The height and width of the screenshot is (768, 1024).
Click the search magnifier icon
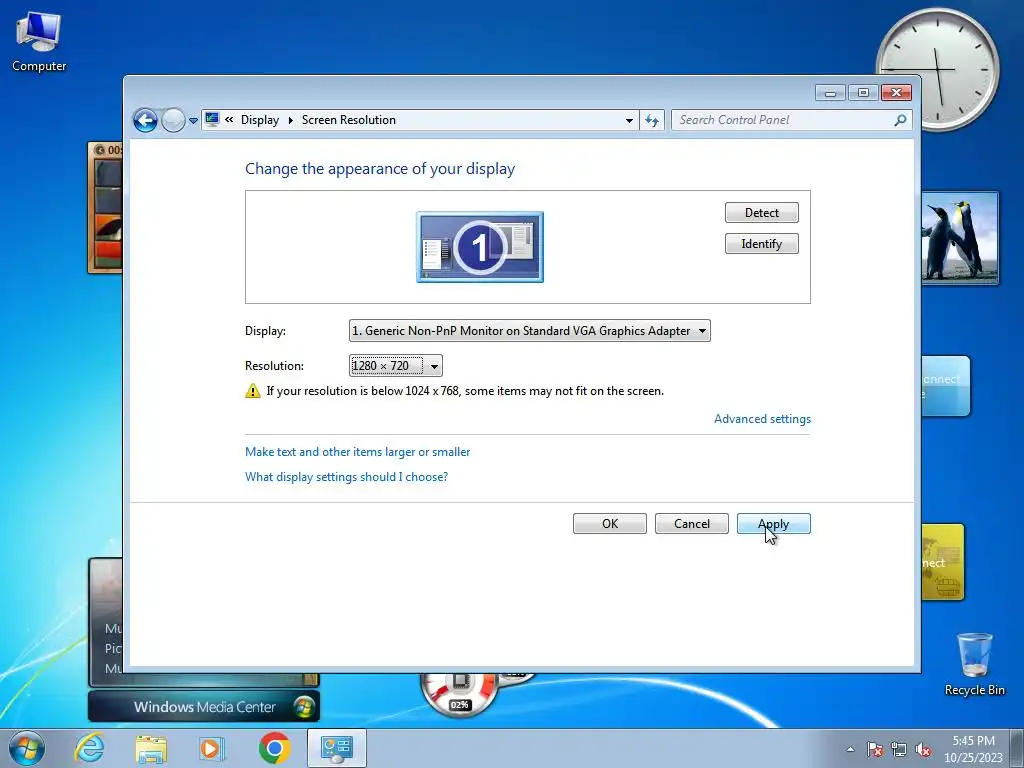pos(900,120)
